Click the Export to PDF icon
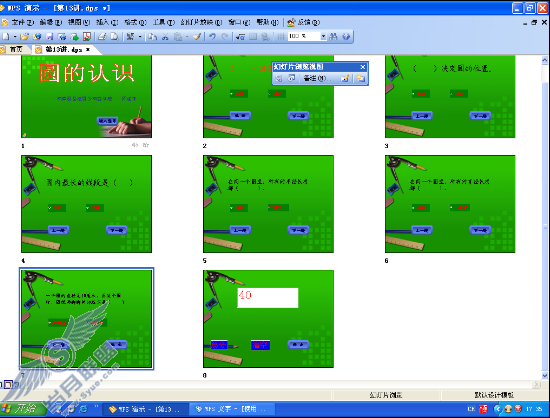 pos(87,36)
